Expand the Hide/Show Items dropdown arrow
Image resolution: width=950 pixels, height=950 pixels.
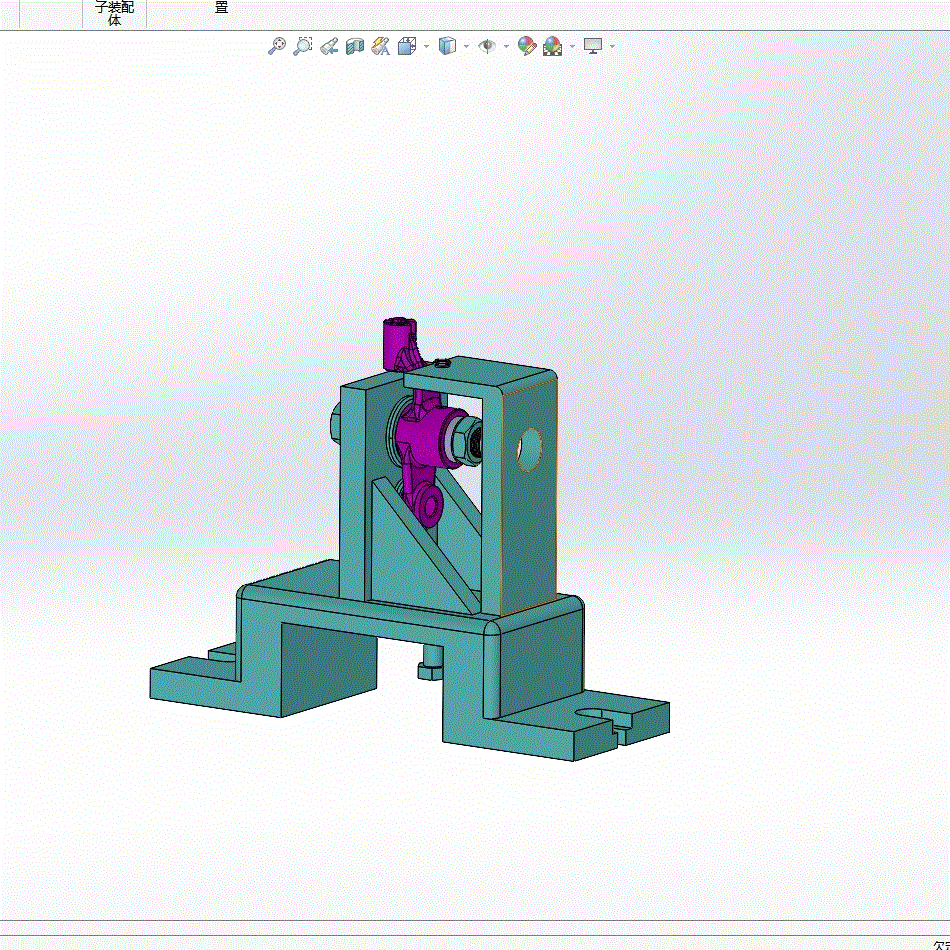(506, 46)
